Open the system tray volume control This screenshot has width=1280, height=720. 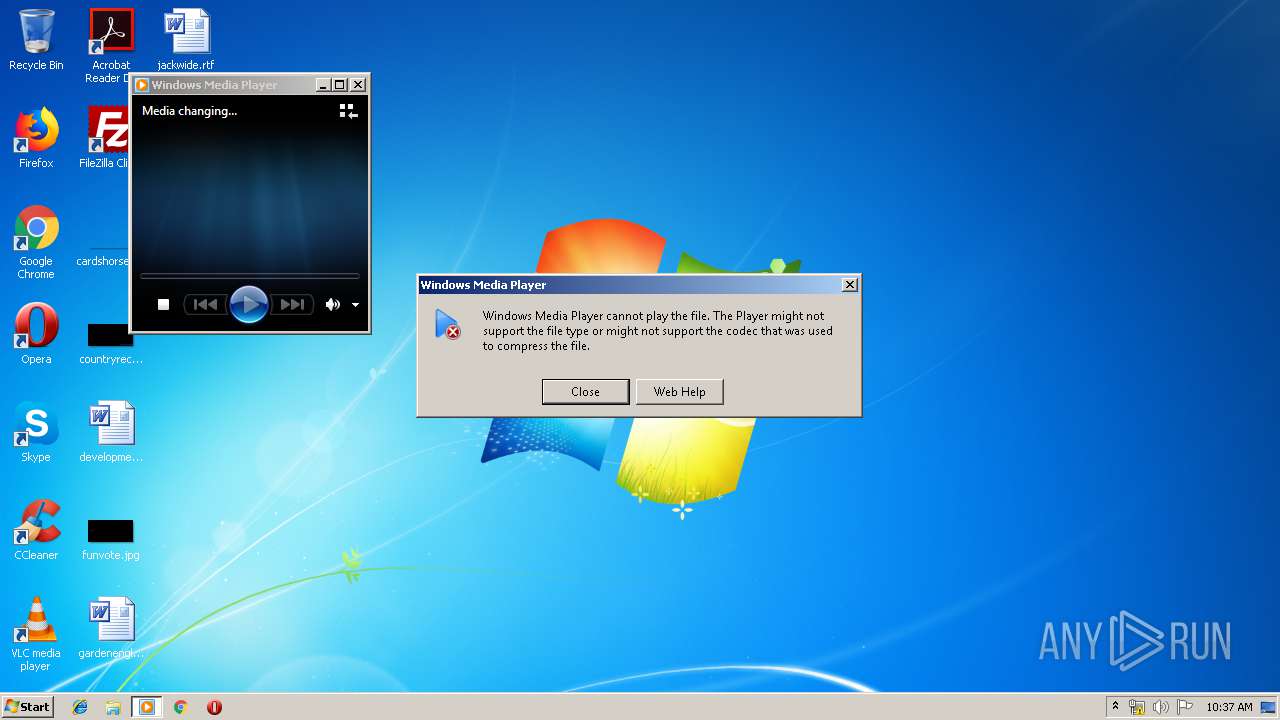tap(1161, 707)
